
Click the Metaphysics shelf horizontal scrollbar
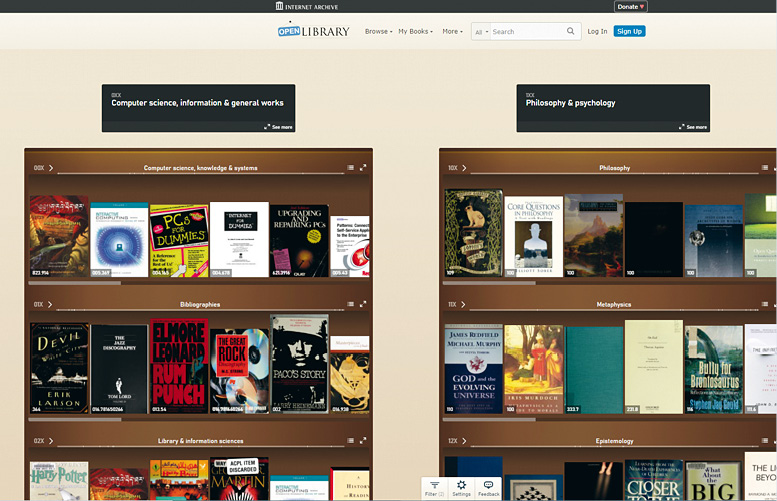489,419
